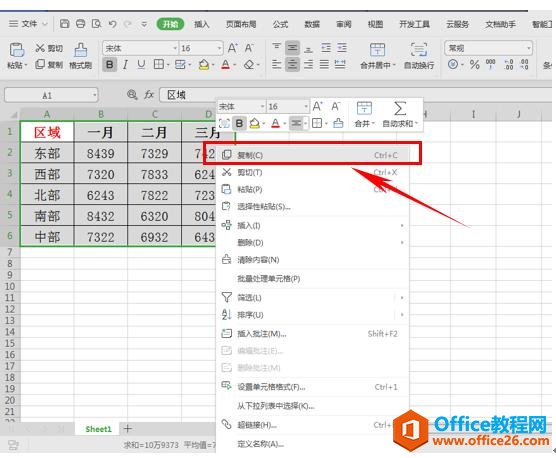Align text right in the ribbon
556x458 pixels.
[x=308, y=65]
